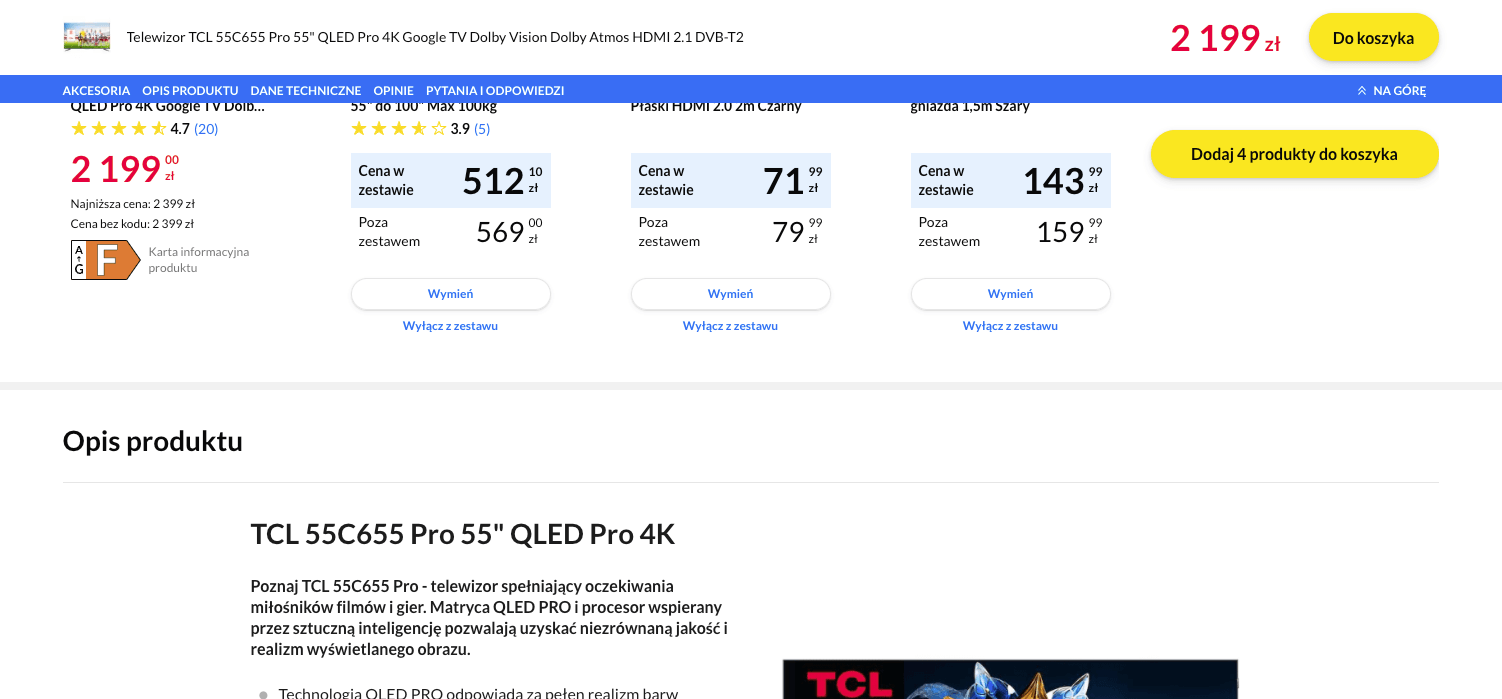The image size is (1502, 699).
Task: Click "Wymień" under the 512,10 zł item
Action: [x=450, y=294]
